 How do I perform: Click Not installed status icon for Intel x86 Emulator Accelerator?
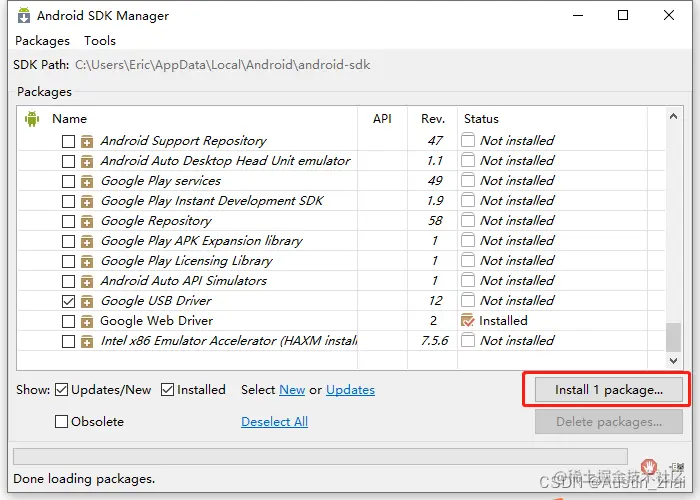(467, 340)
